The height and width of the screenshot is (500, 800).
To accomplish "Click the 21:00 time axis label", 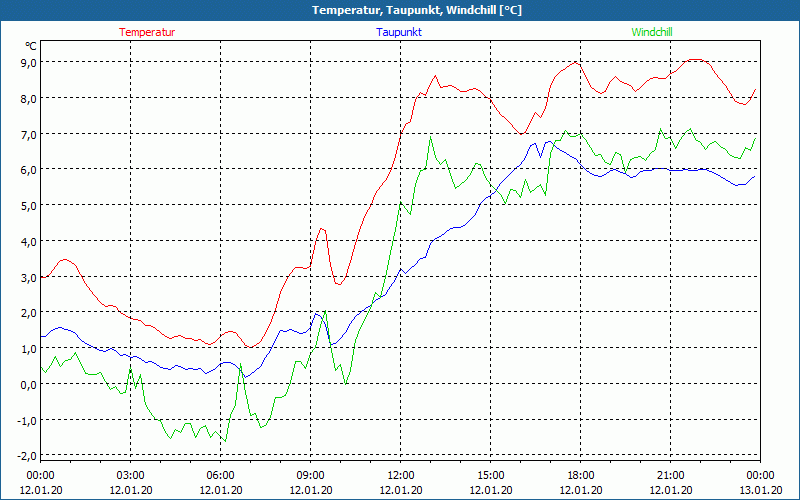I will [670, 476].
